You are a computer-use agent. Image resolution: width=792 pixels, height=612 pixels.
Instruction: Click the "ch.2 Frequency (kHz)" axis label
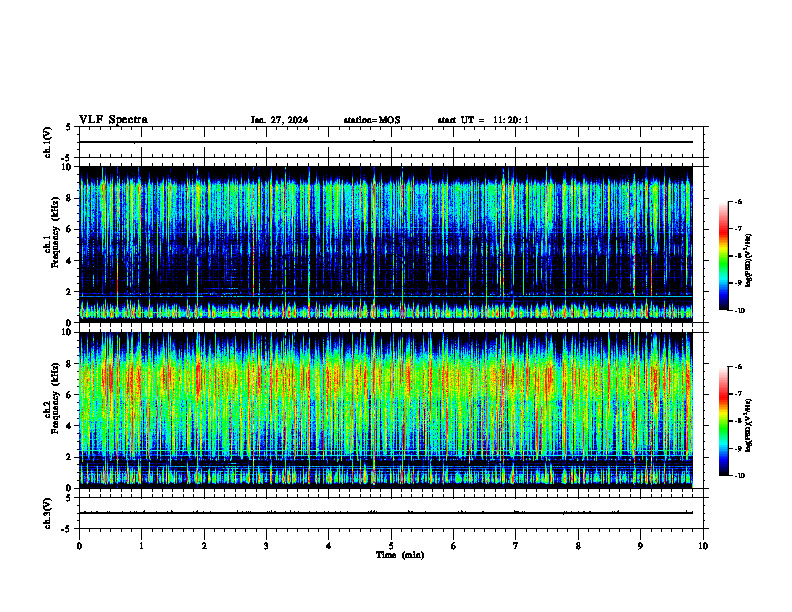53,398
